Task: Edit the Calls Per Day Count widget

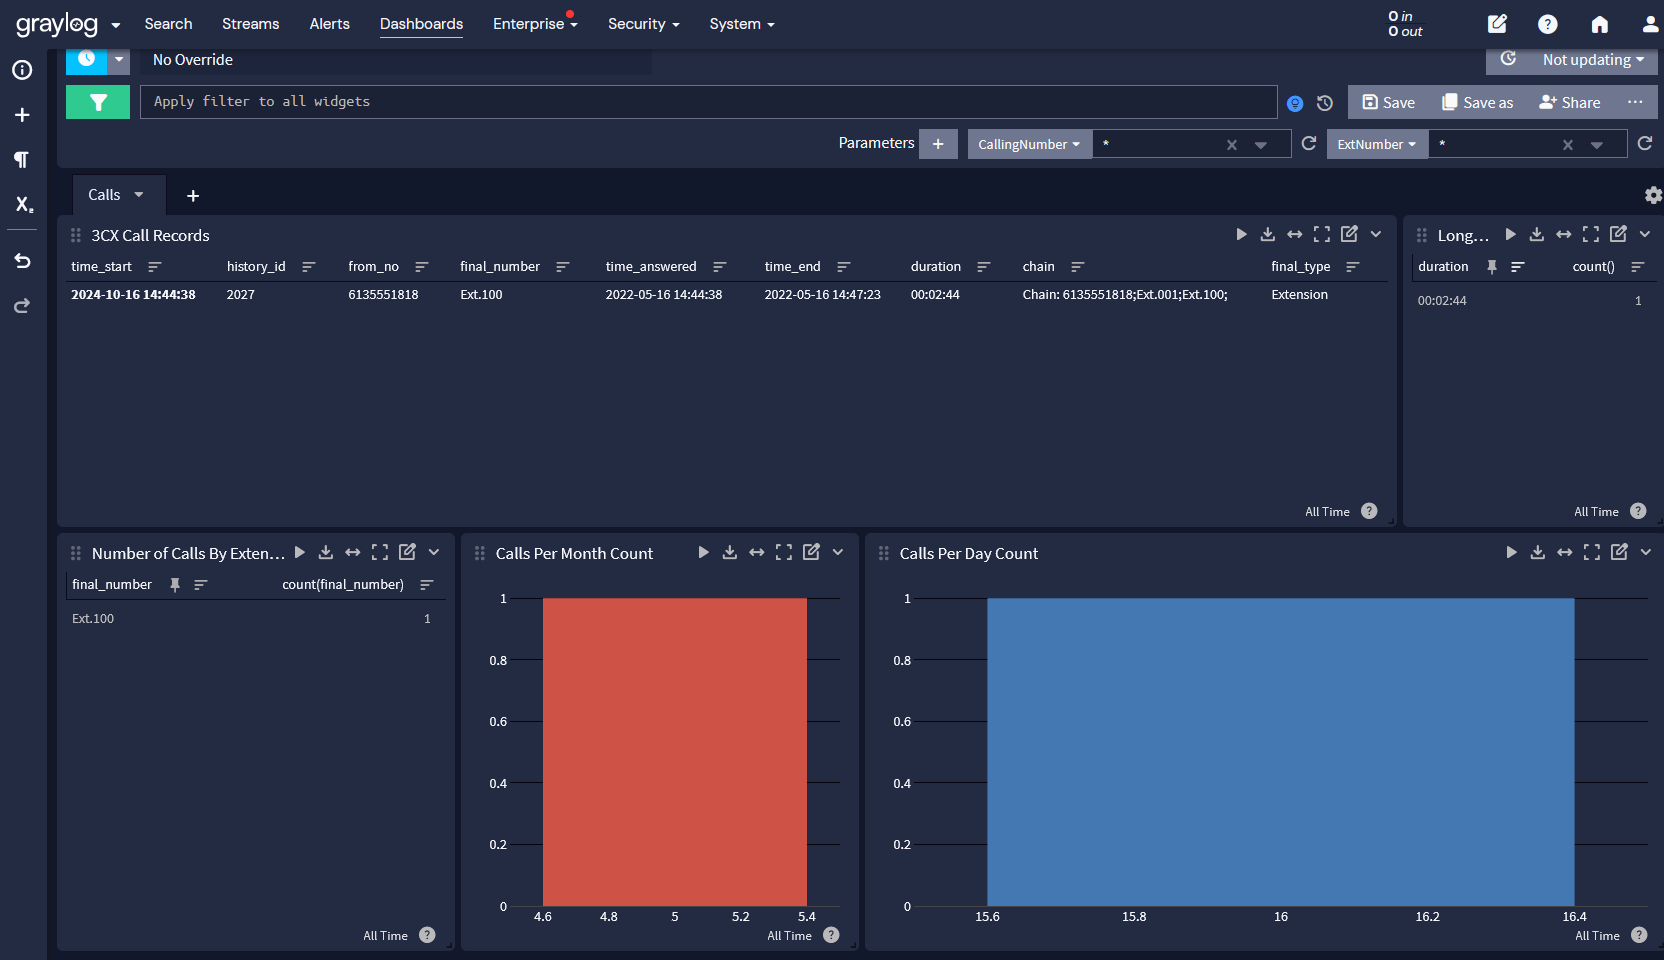Action: click(x=1619, y=552)
